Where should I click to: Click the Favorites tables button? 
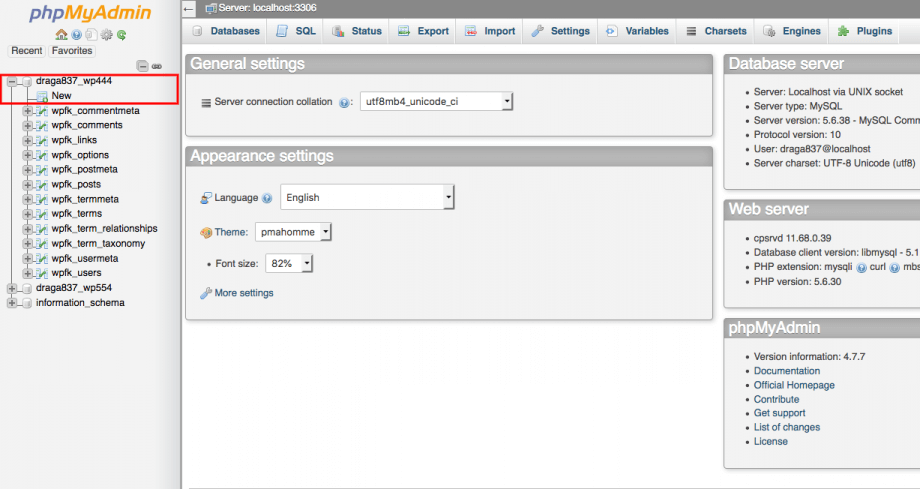point(72,51)
